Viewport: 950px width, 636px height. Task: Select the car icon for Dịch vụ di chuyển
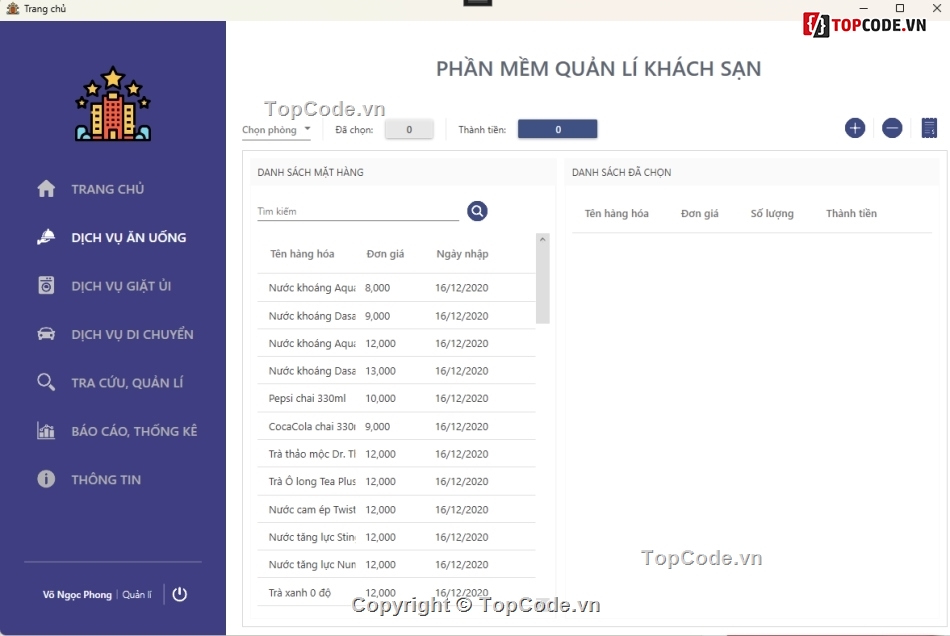(x=45, y=334)
